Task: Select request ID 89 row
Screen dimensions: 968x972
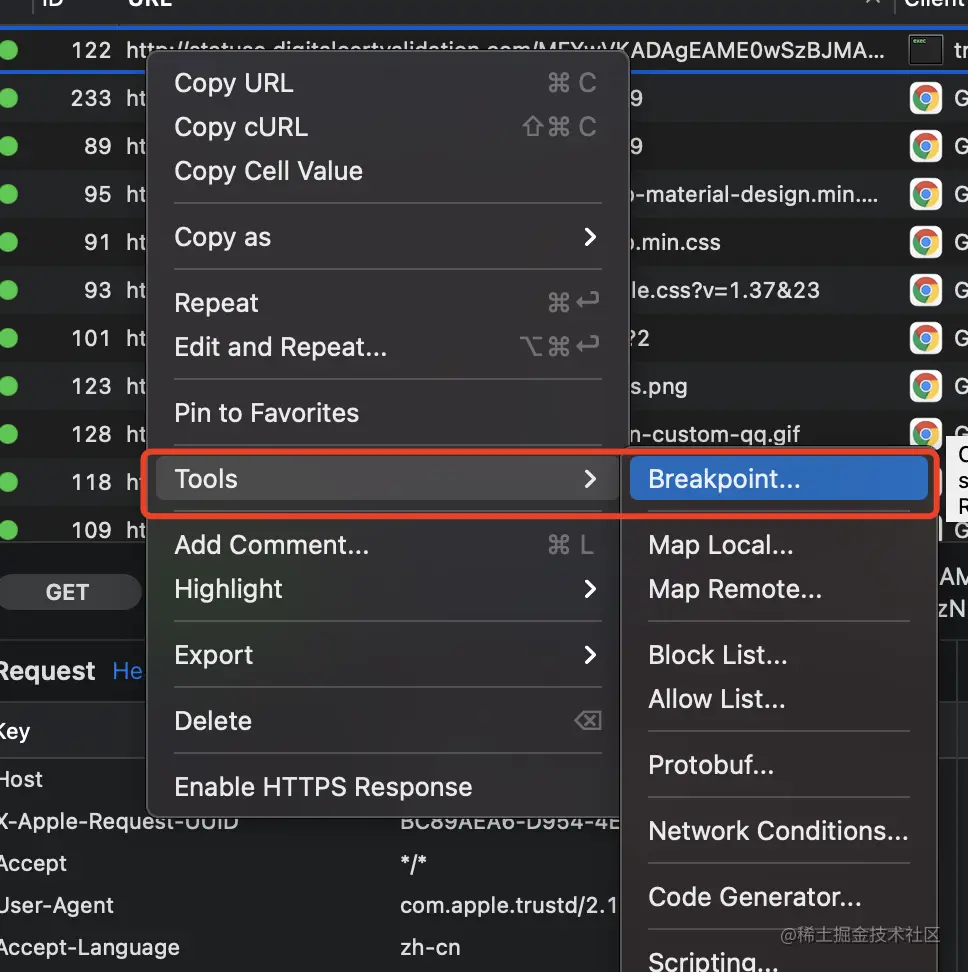Action: (97, 146)
